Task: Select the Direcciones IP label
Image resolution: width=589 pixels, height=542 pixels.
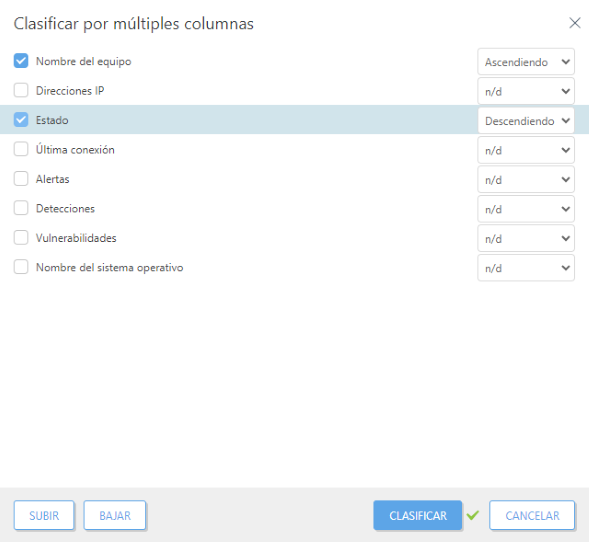Action: [x=70, y=91]
